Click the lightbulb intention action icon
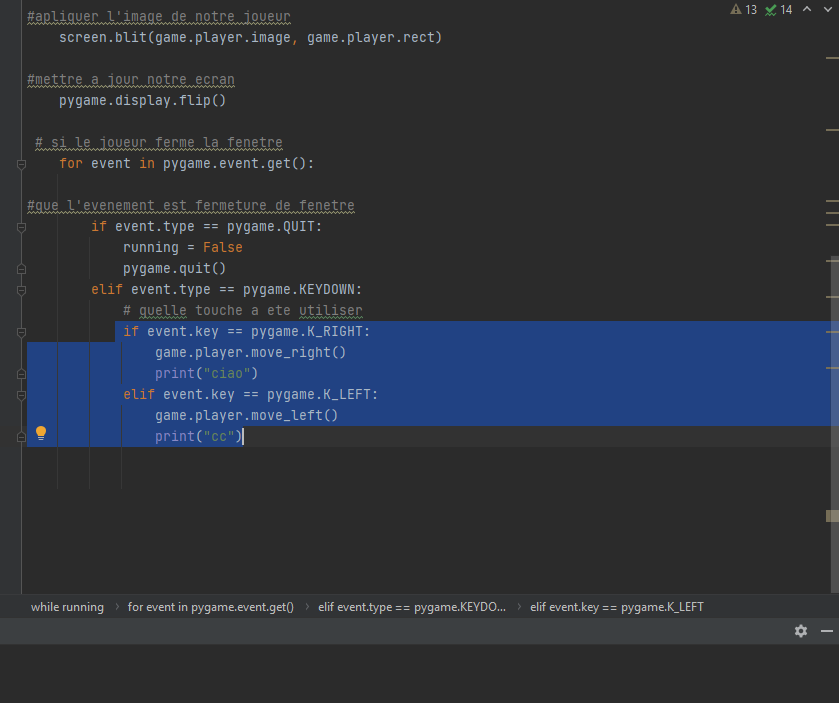The image size is (839, 703). point(41,433)
